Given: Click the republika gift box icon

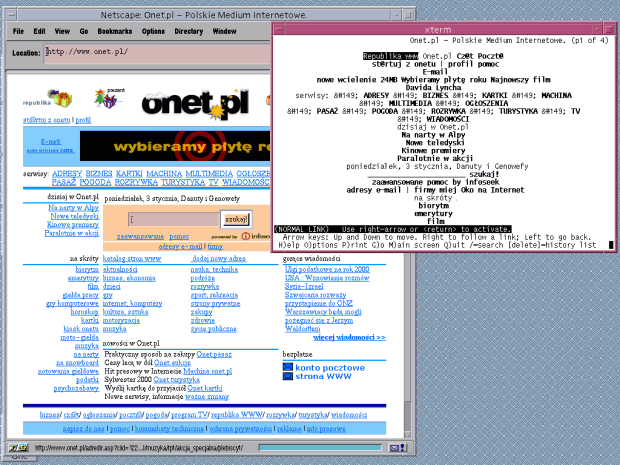Looking at the screenshot, I should pos(60,98).
